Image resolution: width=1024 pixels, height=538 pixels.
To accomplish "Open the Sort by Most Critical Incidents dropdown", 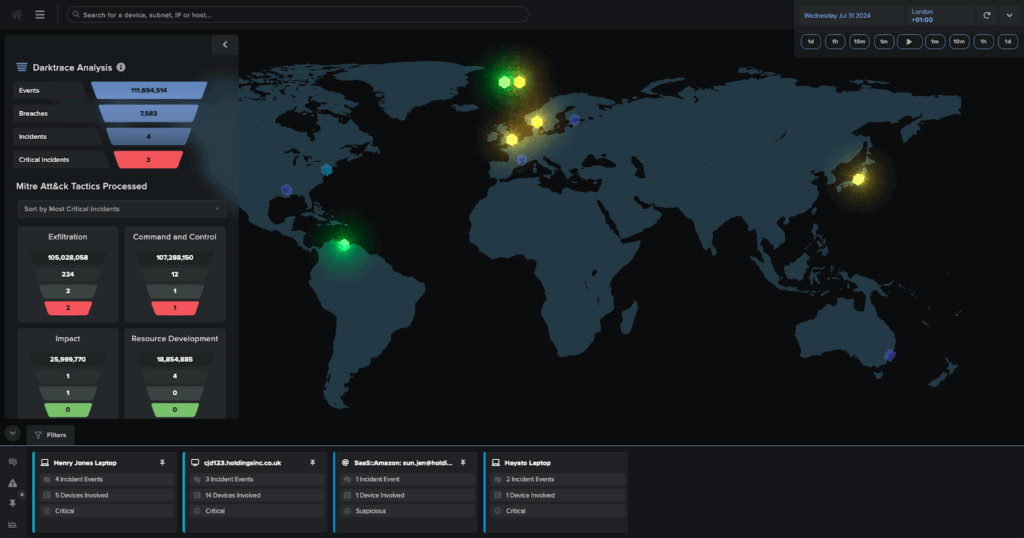I will [122, 209].
